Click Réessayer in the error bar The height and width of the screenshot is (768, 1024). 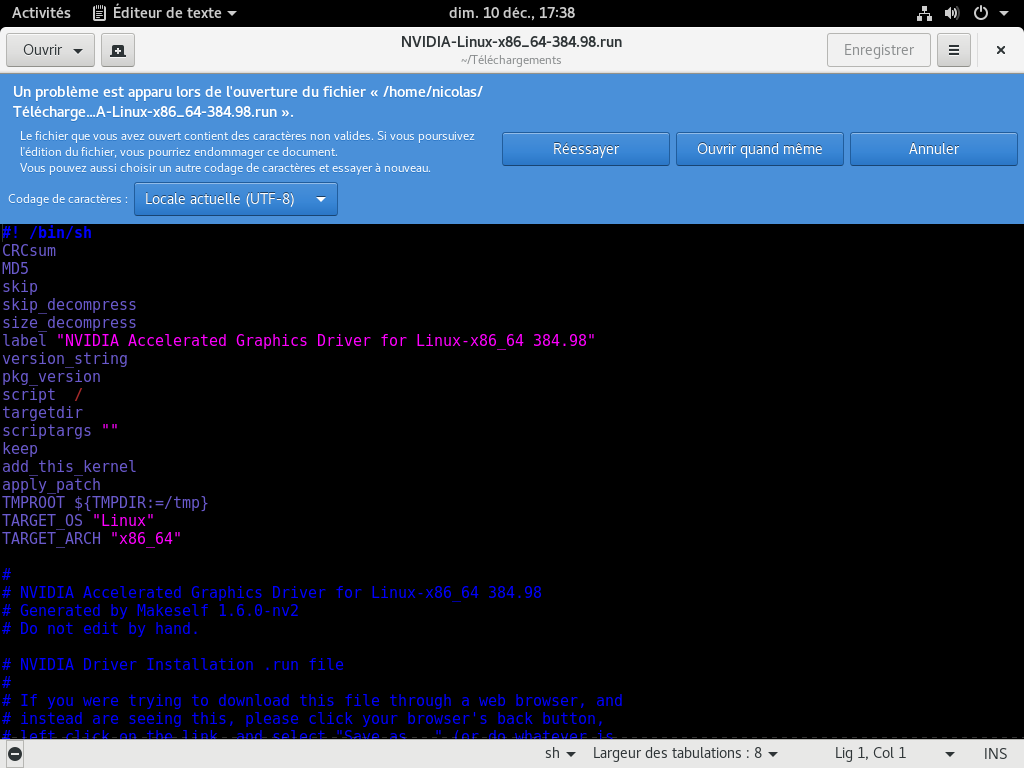click(x=586, y=149)
